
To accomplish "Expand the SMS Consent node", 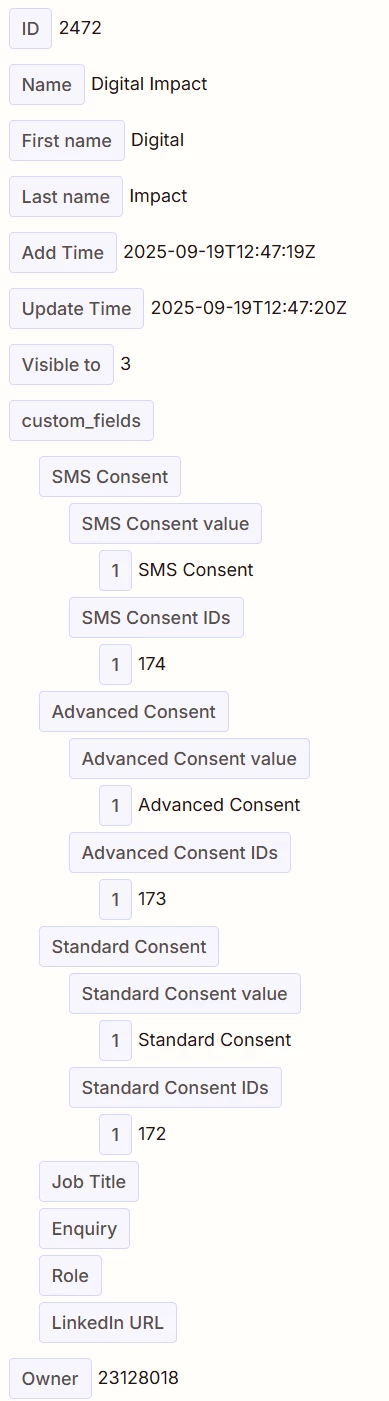I will tap(110, 477).
